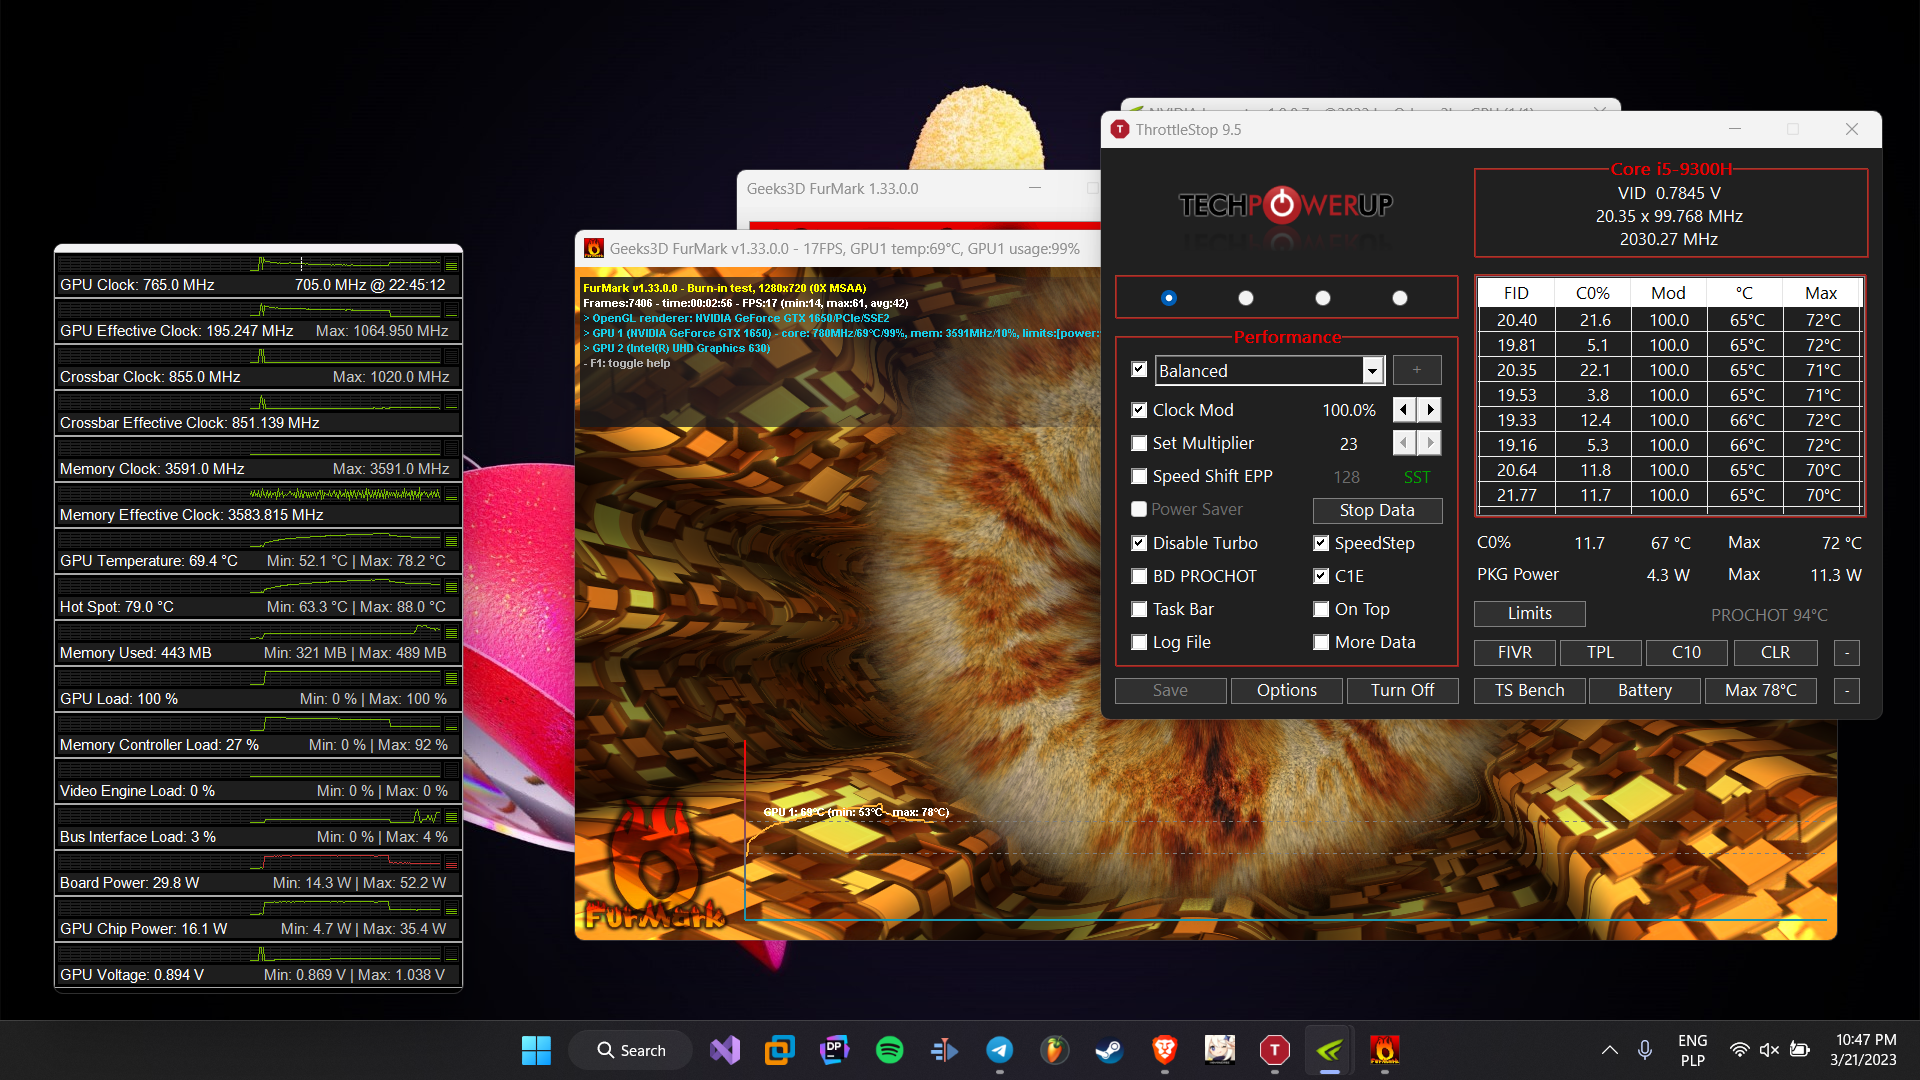This screenshot has width=1920, height=1080.
Task: Open Spotify from the taskbar
Action: point(890,1050)
